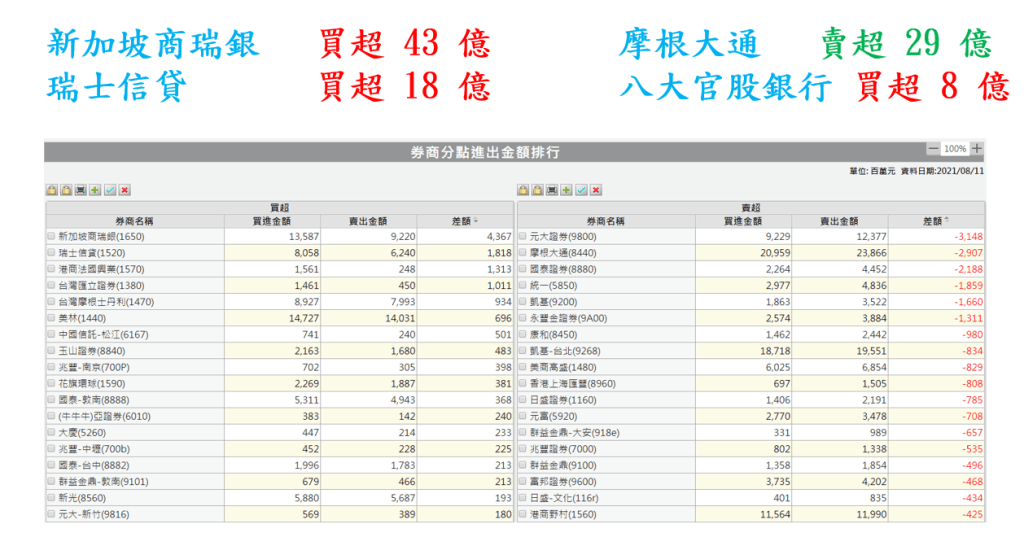Click the 100% zoom level field

tap(955, 148)
